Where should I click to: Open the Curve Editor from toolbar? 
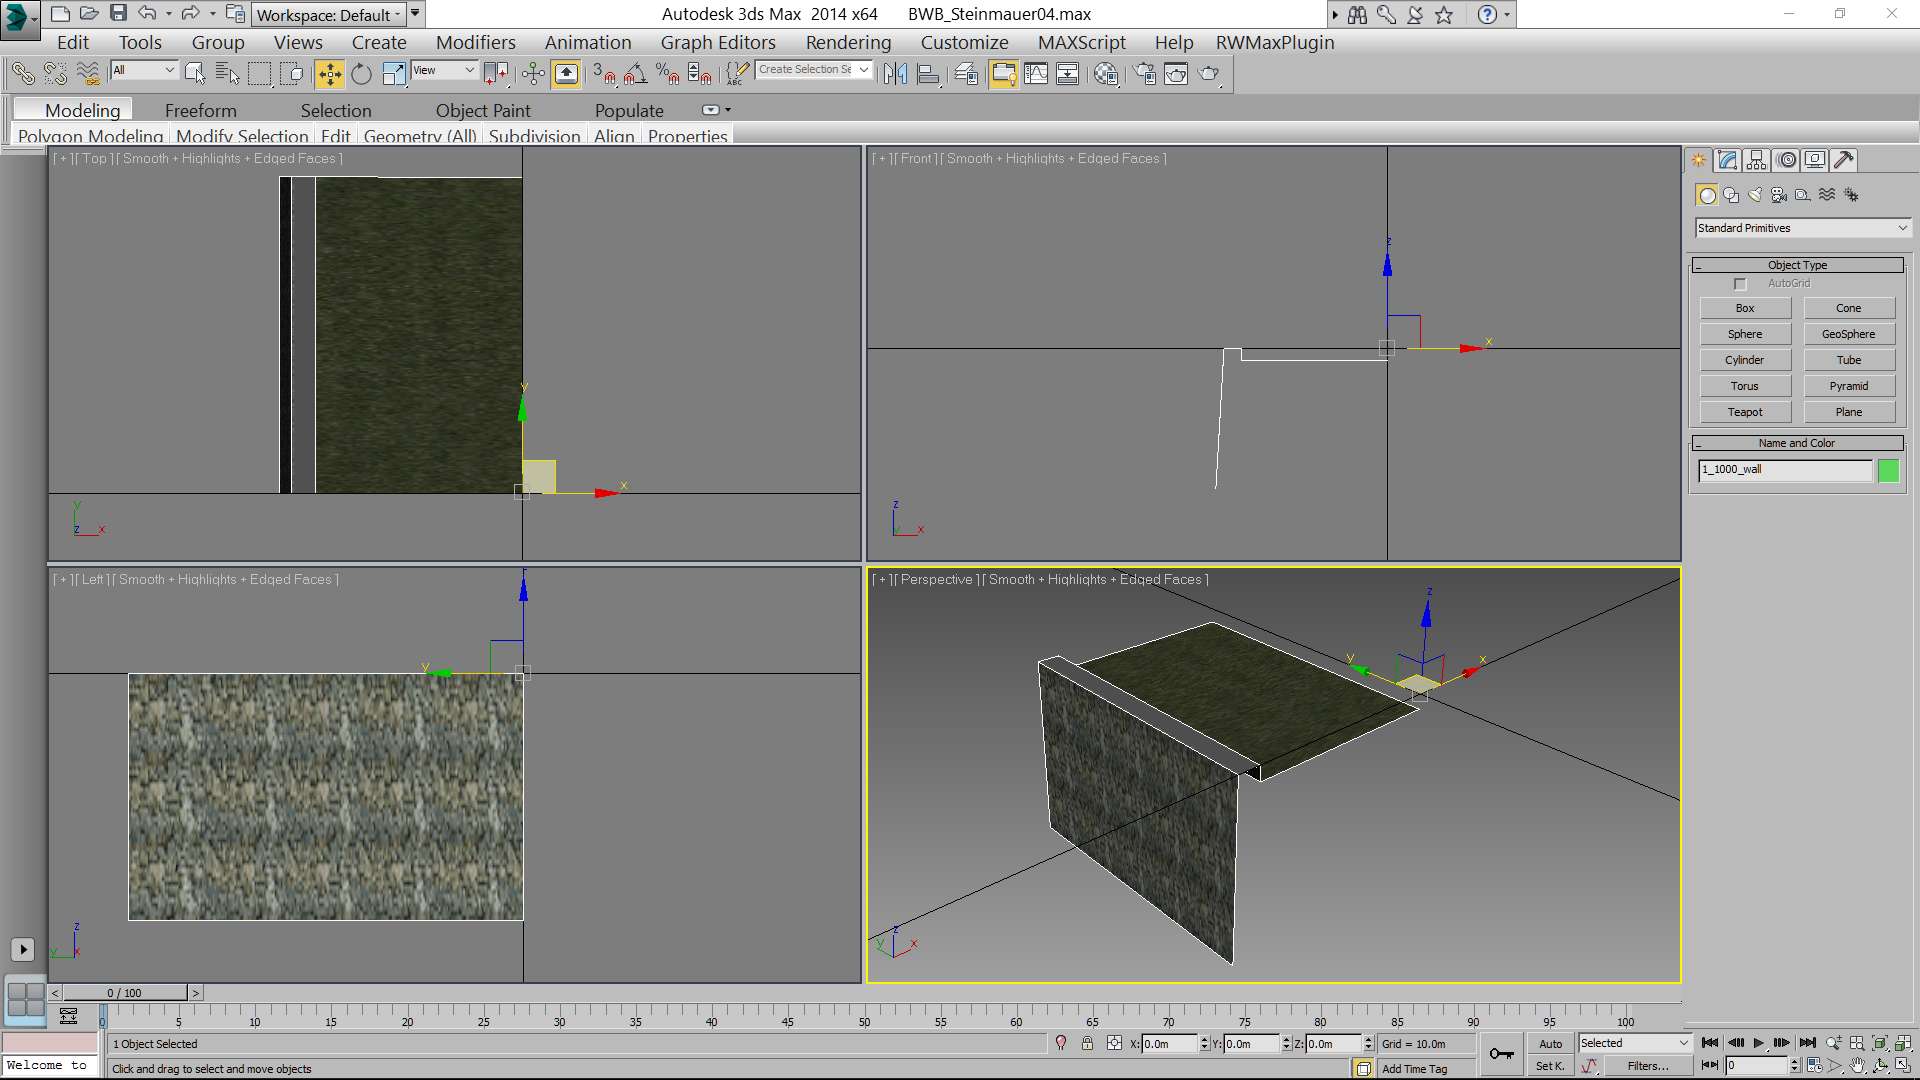click(x=1036, y=74)
